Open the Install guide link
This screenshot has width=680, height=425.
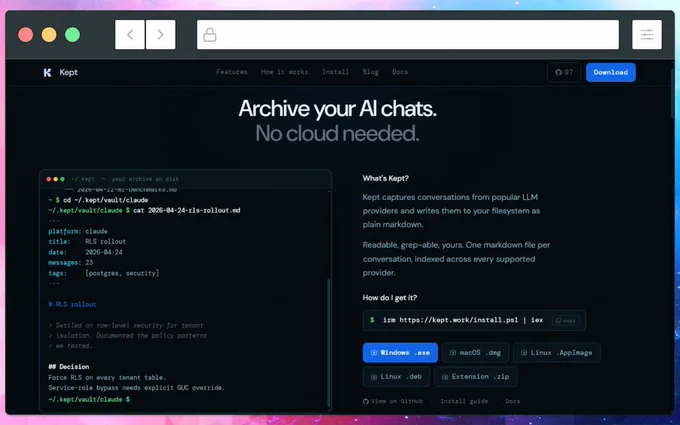pos(464,401)
